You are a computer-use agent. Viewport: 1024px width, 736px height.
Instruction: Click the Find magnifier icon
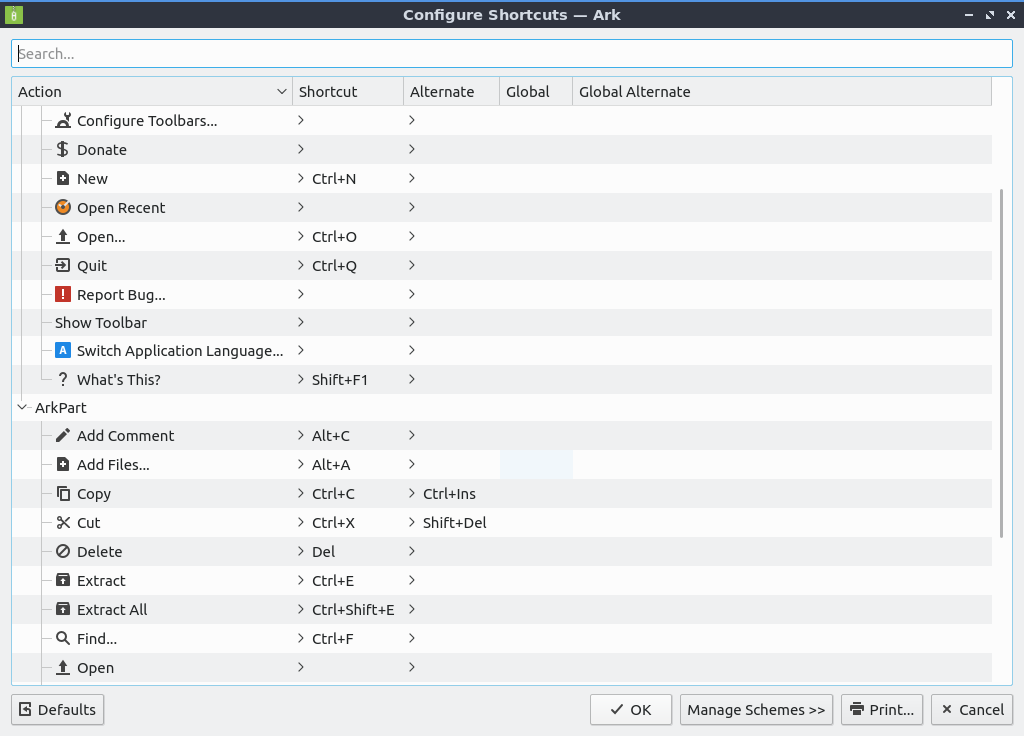pyautogui.click(x=63, y=639)
